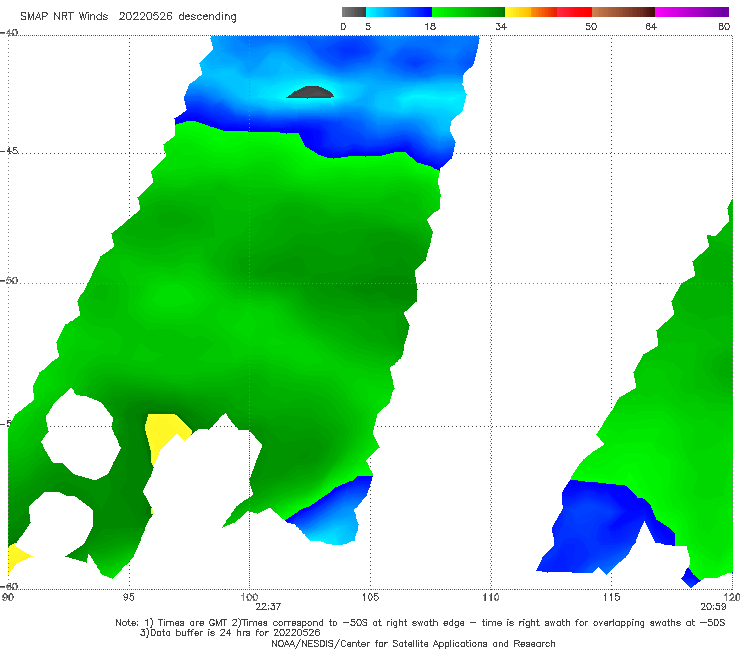The width and height of the screenshot is (740, 650).
Task: Click the gray 0-5 segment of the color bar
Action: tap(353, 12)
